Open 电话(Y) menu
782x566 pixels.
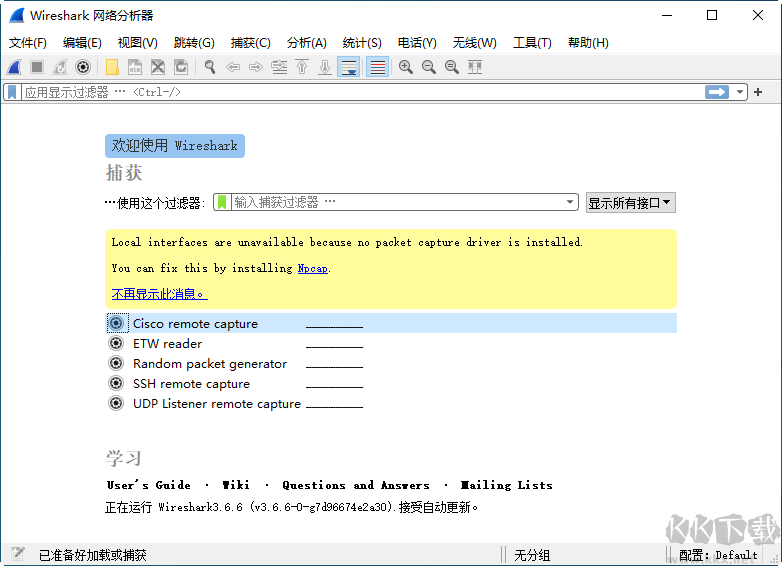click(x=417, y=43)
